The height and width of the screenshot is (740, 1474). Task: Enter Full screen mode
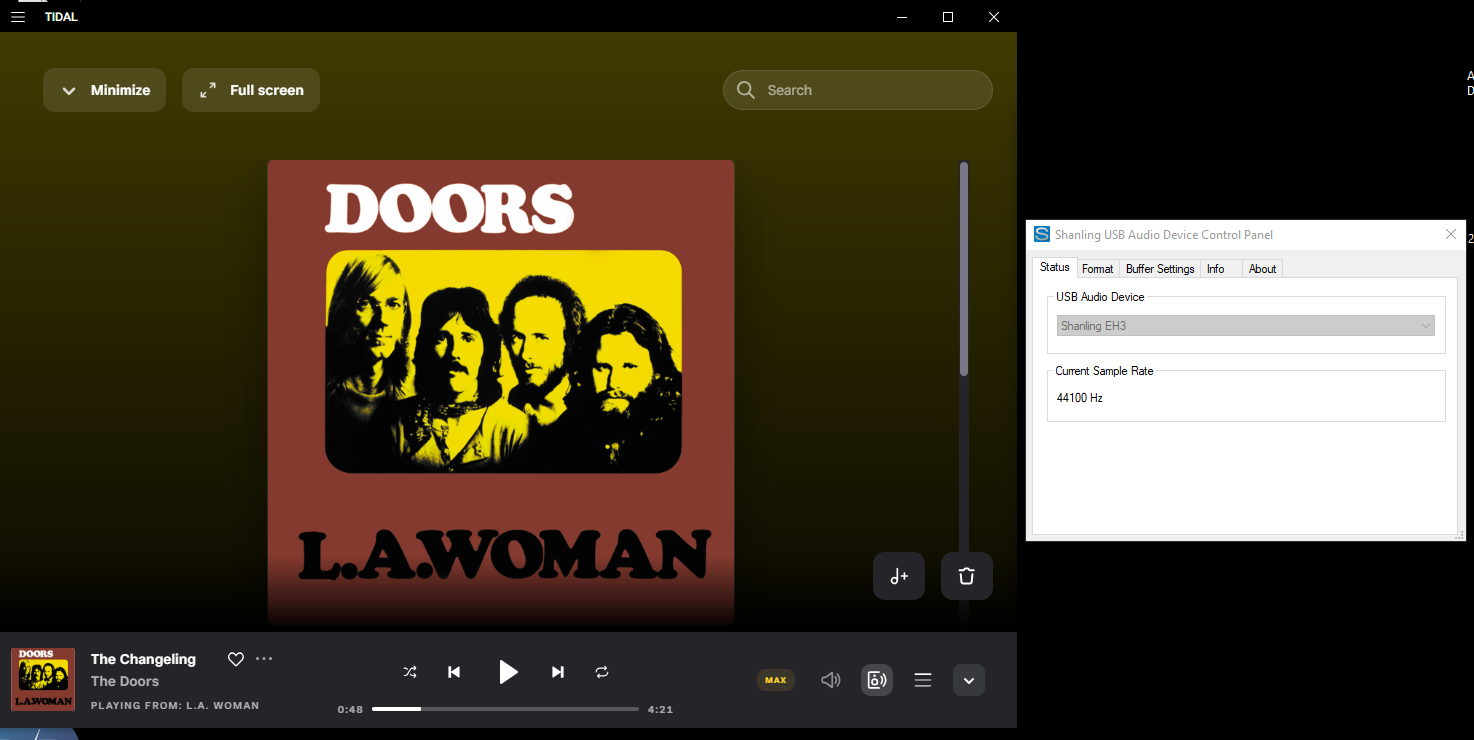coord(250,89)
